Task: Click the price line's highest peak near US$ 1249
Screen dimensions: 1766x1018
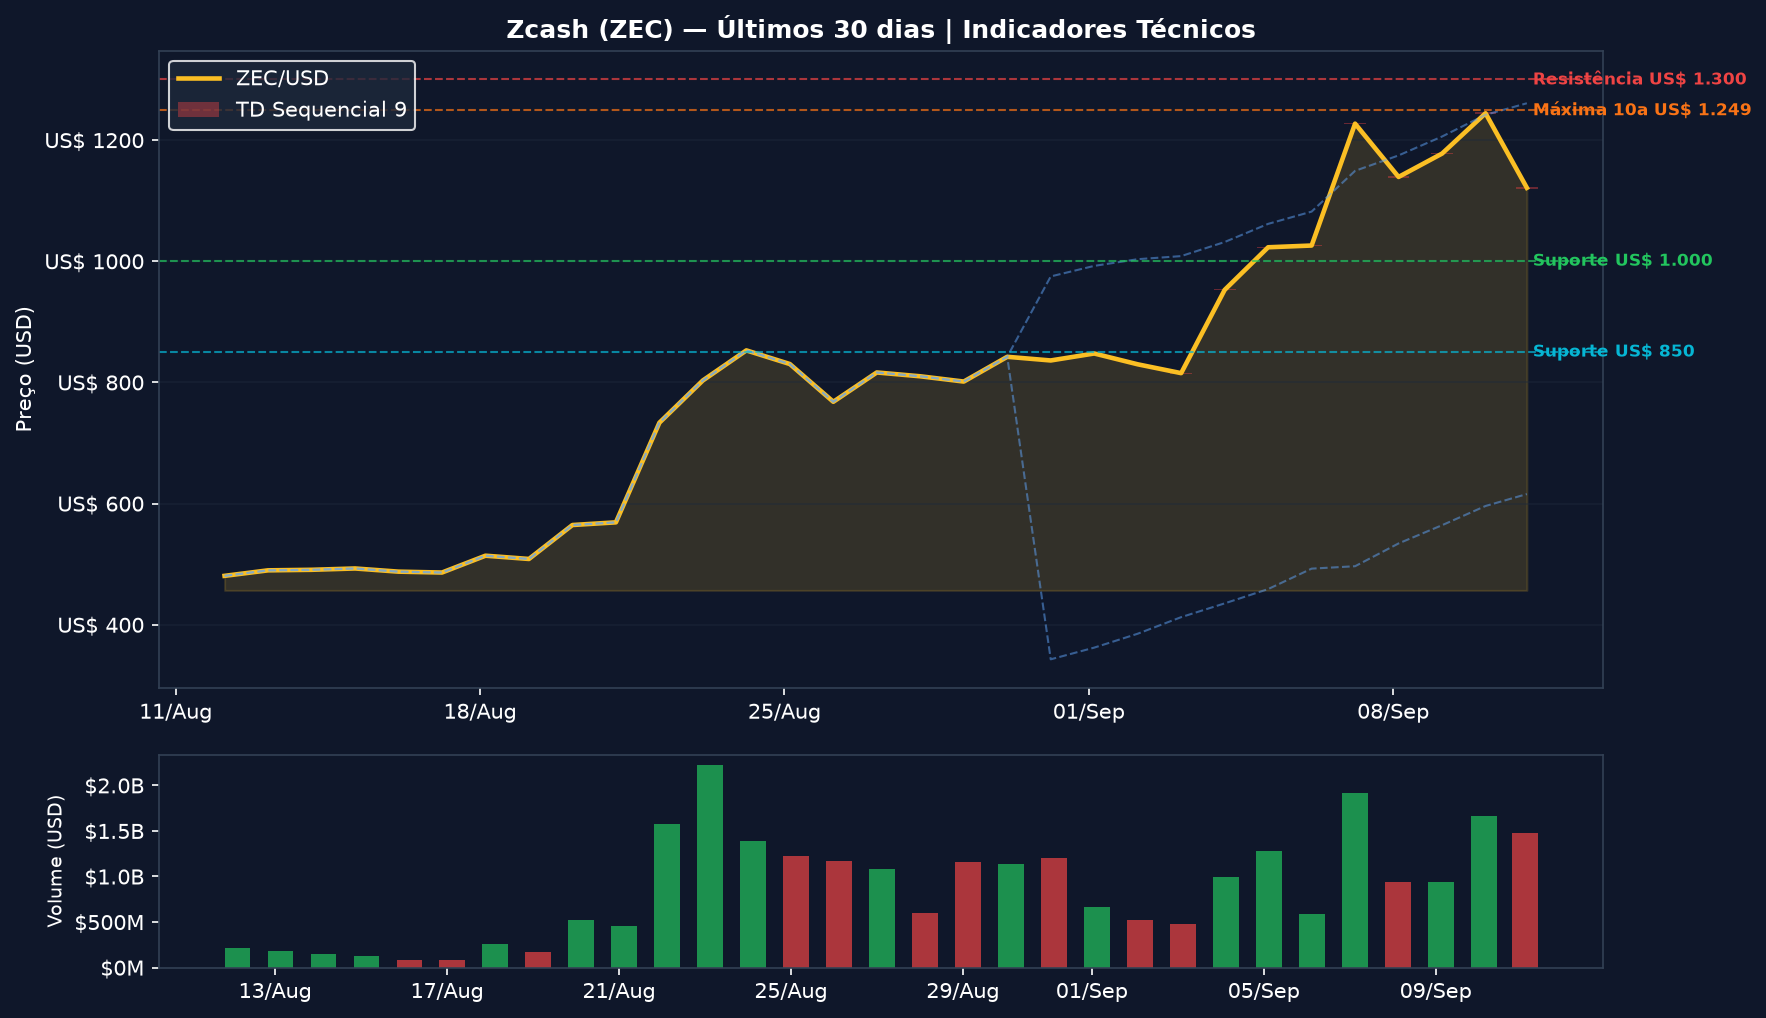Action: tap(1485, 113)
